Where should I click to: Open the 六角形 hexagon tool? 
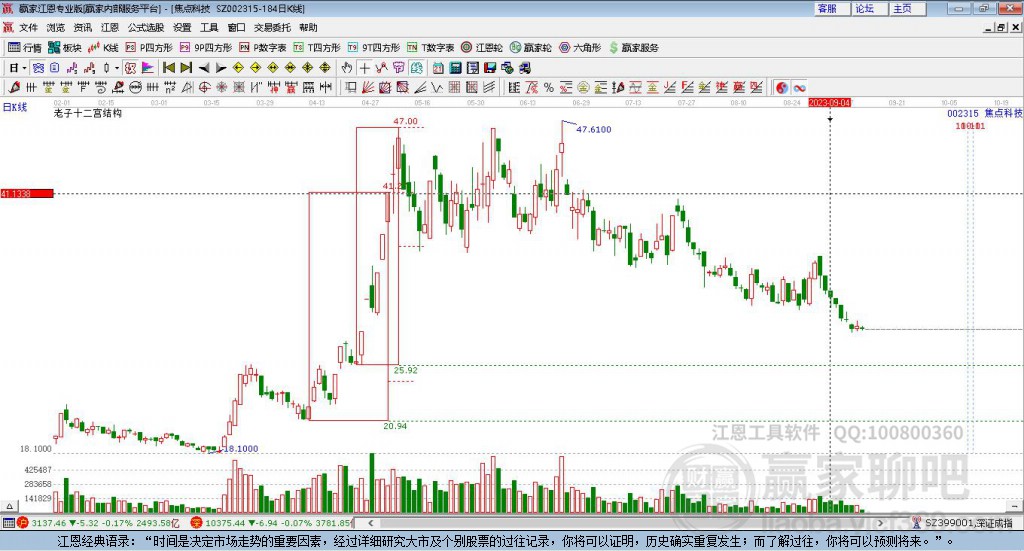(x=580, y=48)
